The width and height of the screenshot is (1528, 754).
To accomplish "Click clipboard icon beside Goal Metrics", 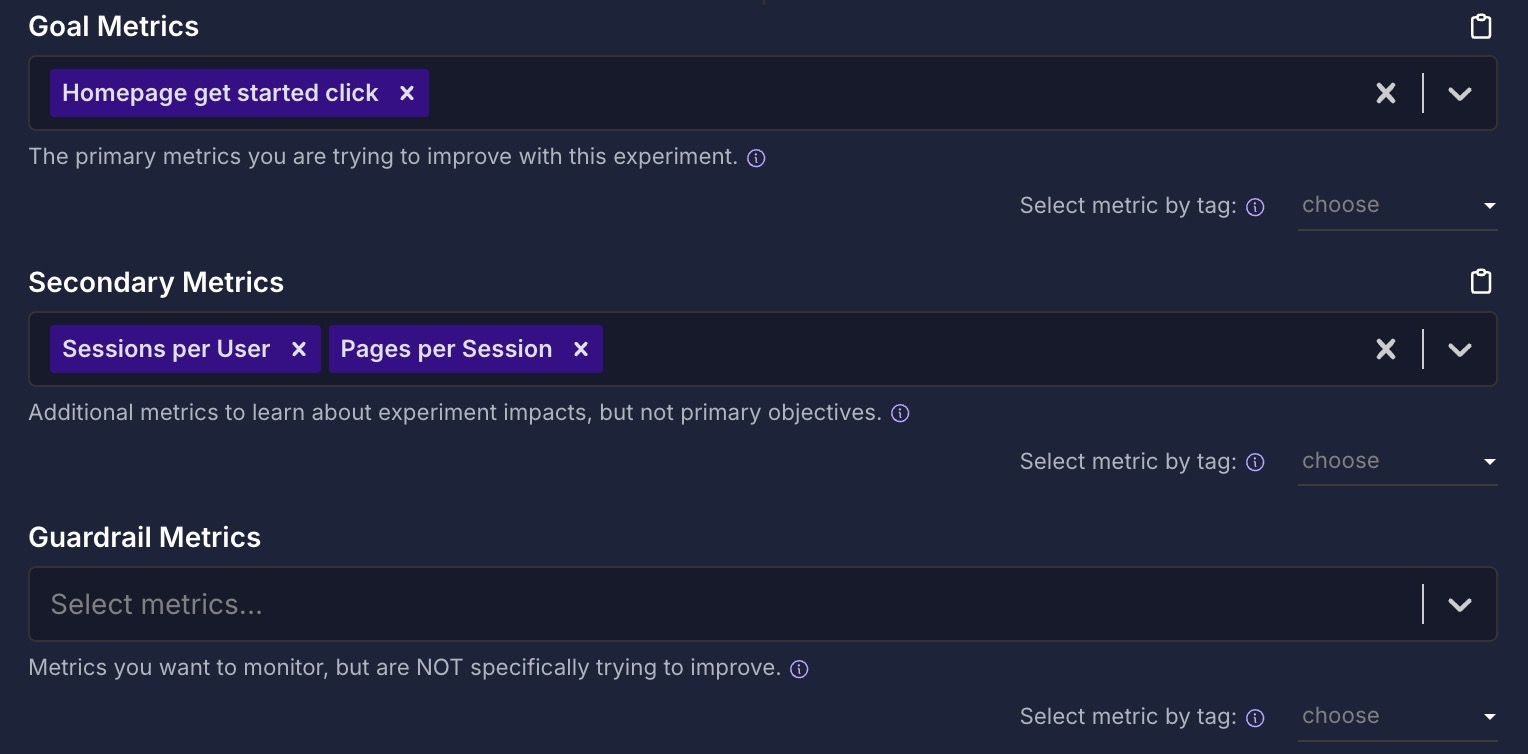I will pos(1481,27).
